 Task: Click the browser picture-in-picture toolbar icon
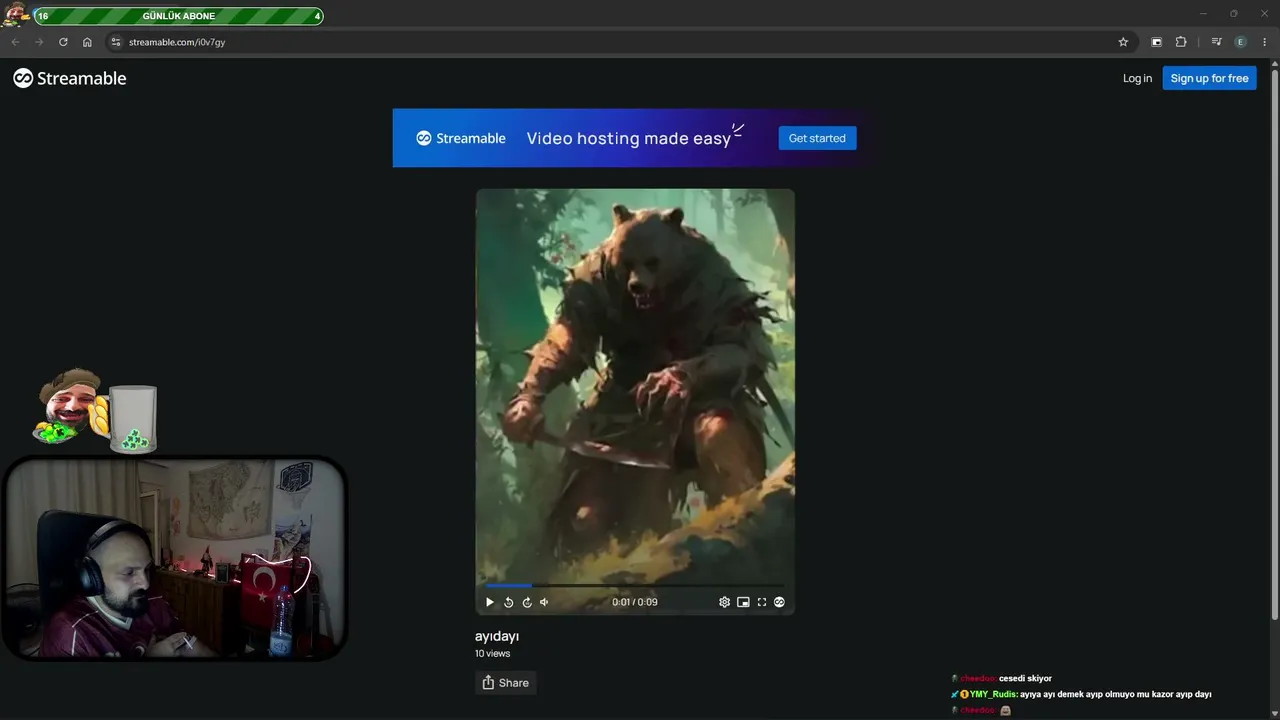[x=1157, y=42]
